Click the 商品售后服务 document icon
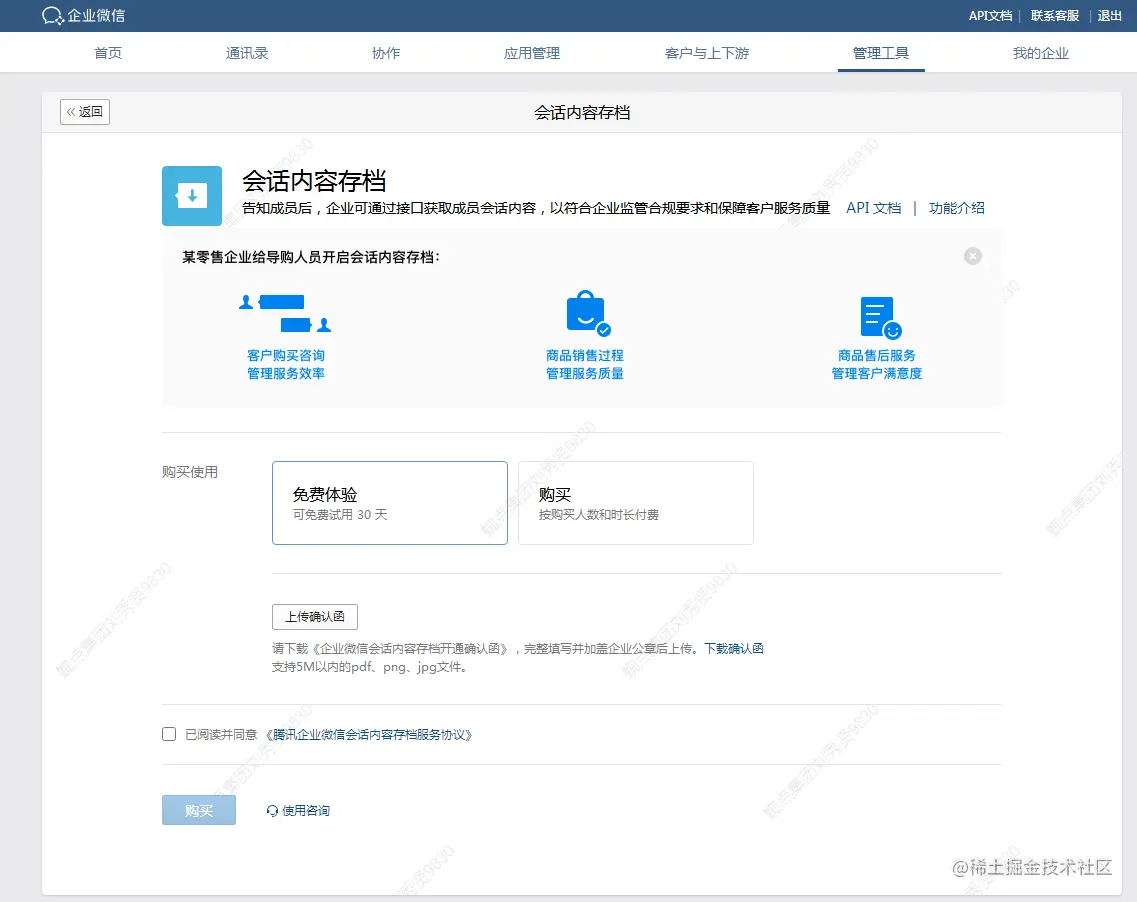The height and width of the screenshot is (902, 1137). [x=880, y=317]
